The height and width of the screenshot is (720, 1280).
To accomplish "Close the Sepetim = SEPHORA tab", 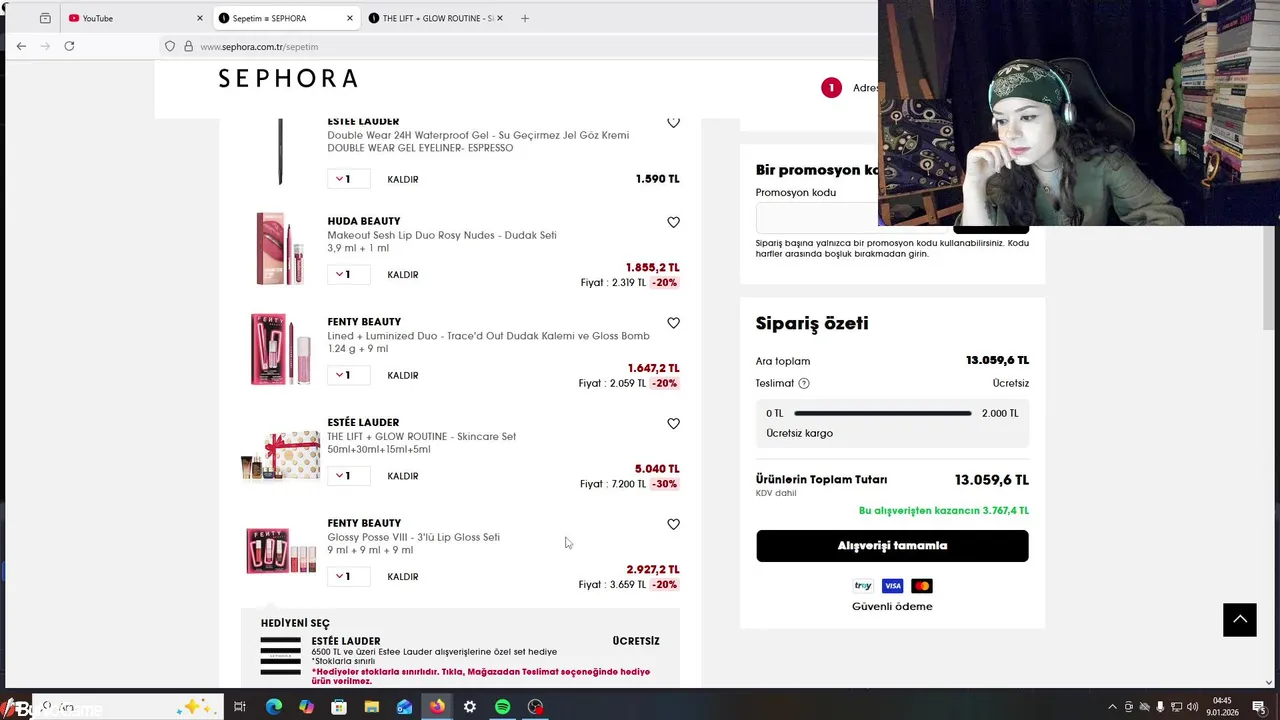I will tap(350, 18).
